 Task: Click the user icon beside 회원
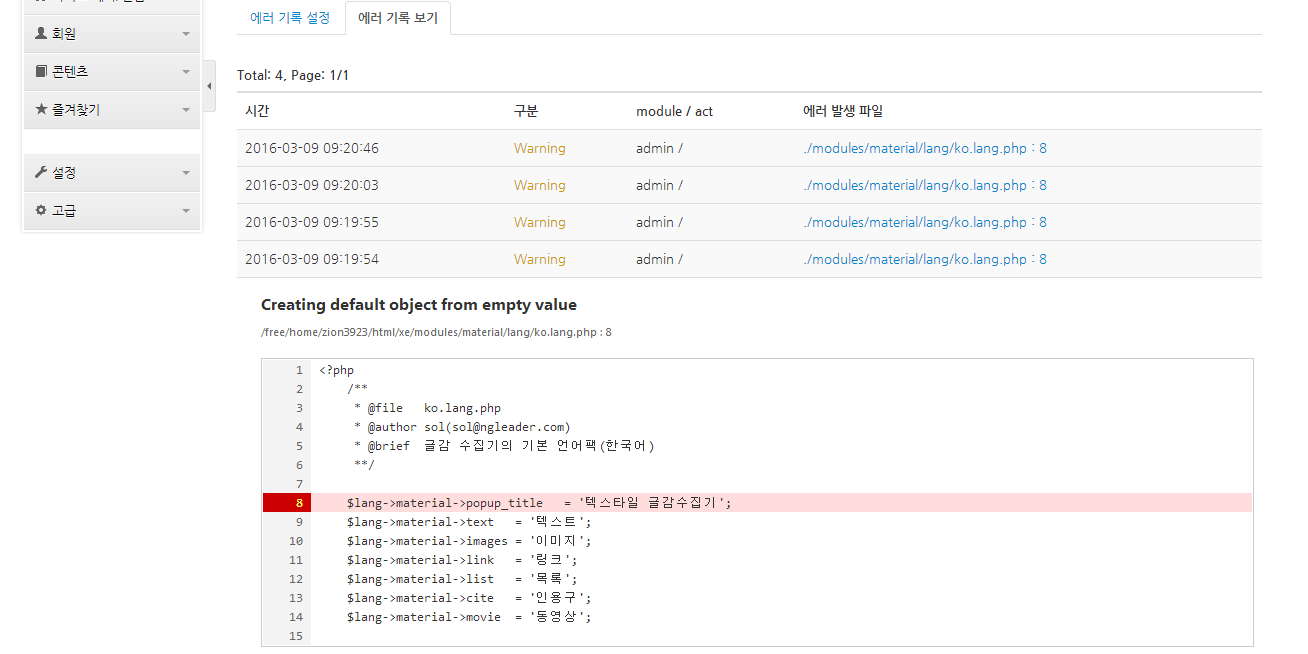pyautogui.click(x=41, y=34)
